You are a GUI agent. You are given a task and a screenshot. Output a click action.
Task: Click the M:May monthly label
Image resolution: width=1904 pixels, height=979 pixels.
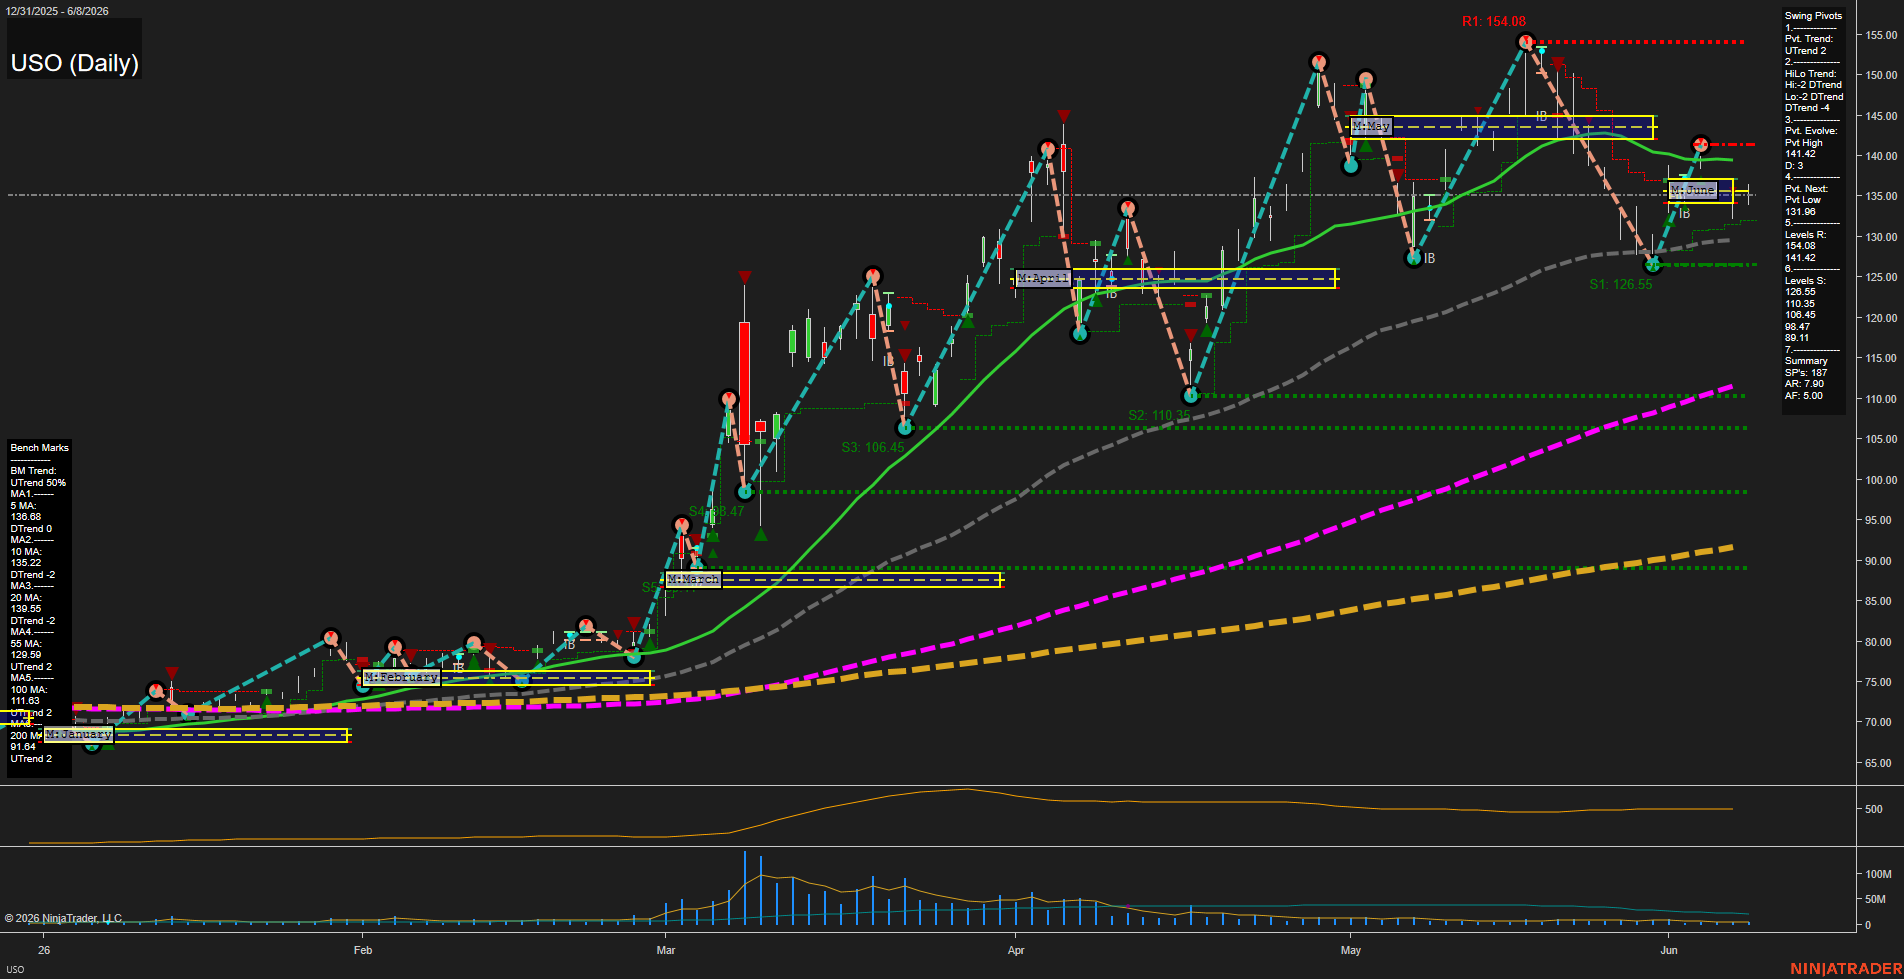1371,126
